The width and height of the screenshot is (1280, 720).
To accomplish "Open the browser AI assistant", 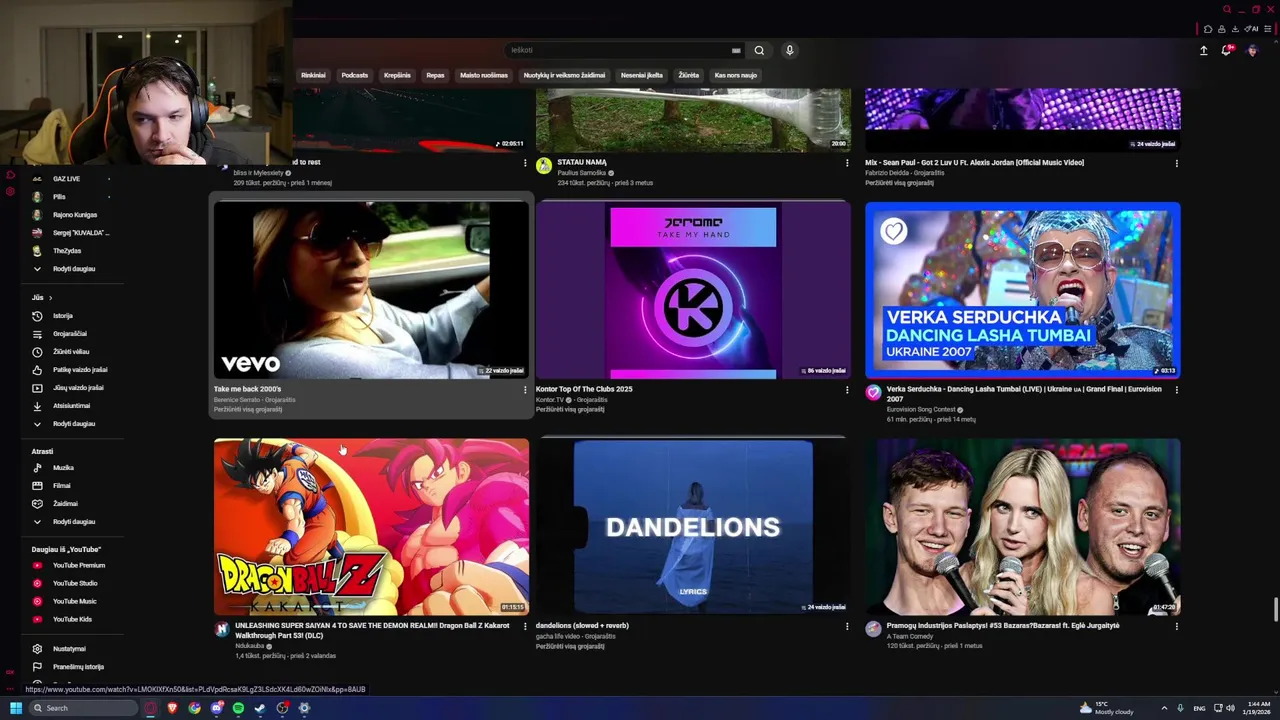I will 1251,29.
